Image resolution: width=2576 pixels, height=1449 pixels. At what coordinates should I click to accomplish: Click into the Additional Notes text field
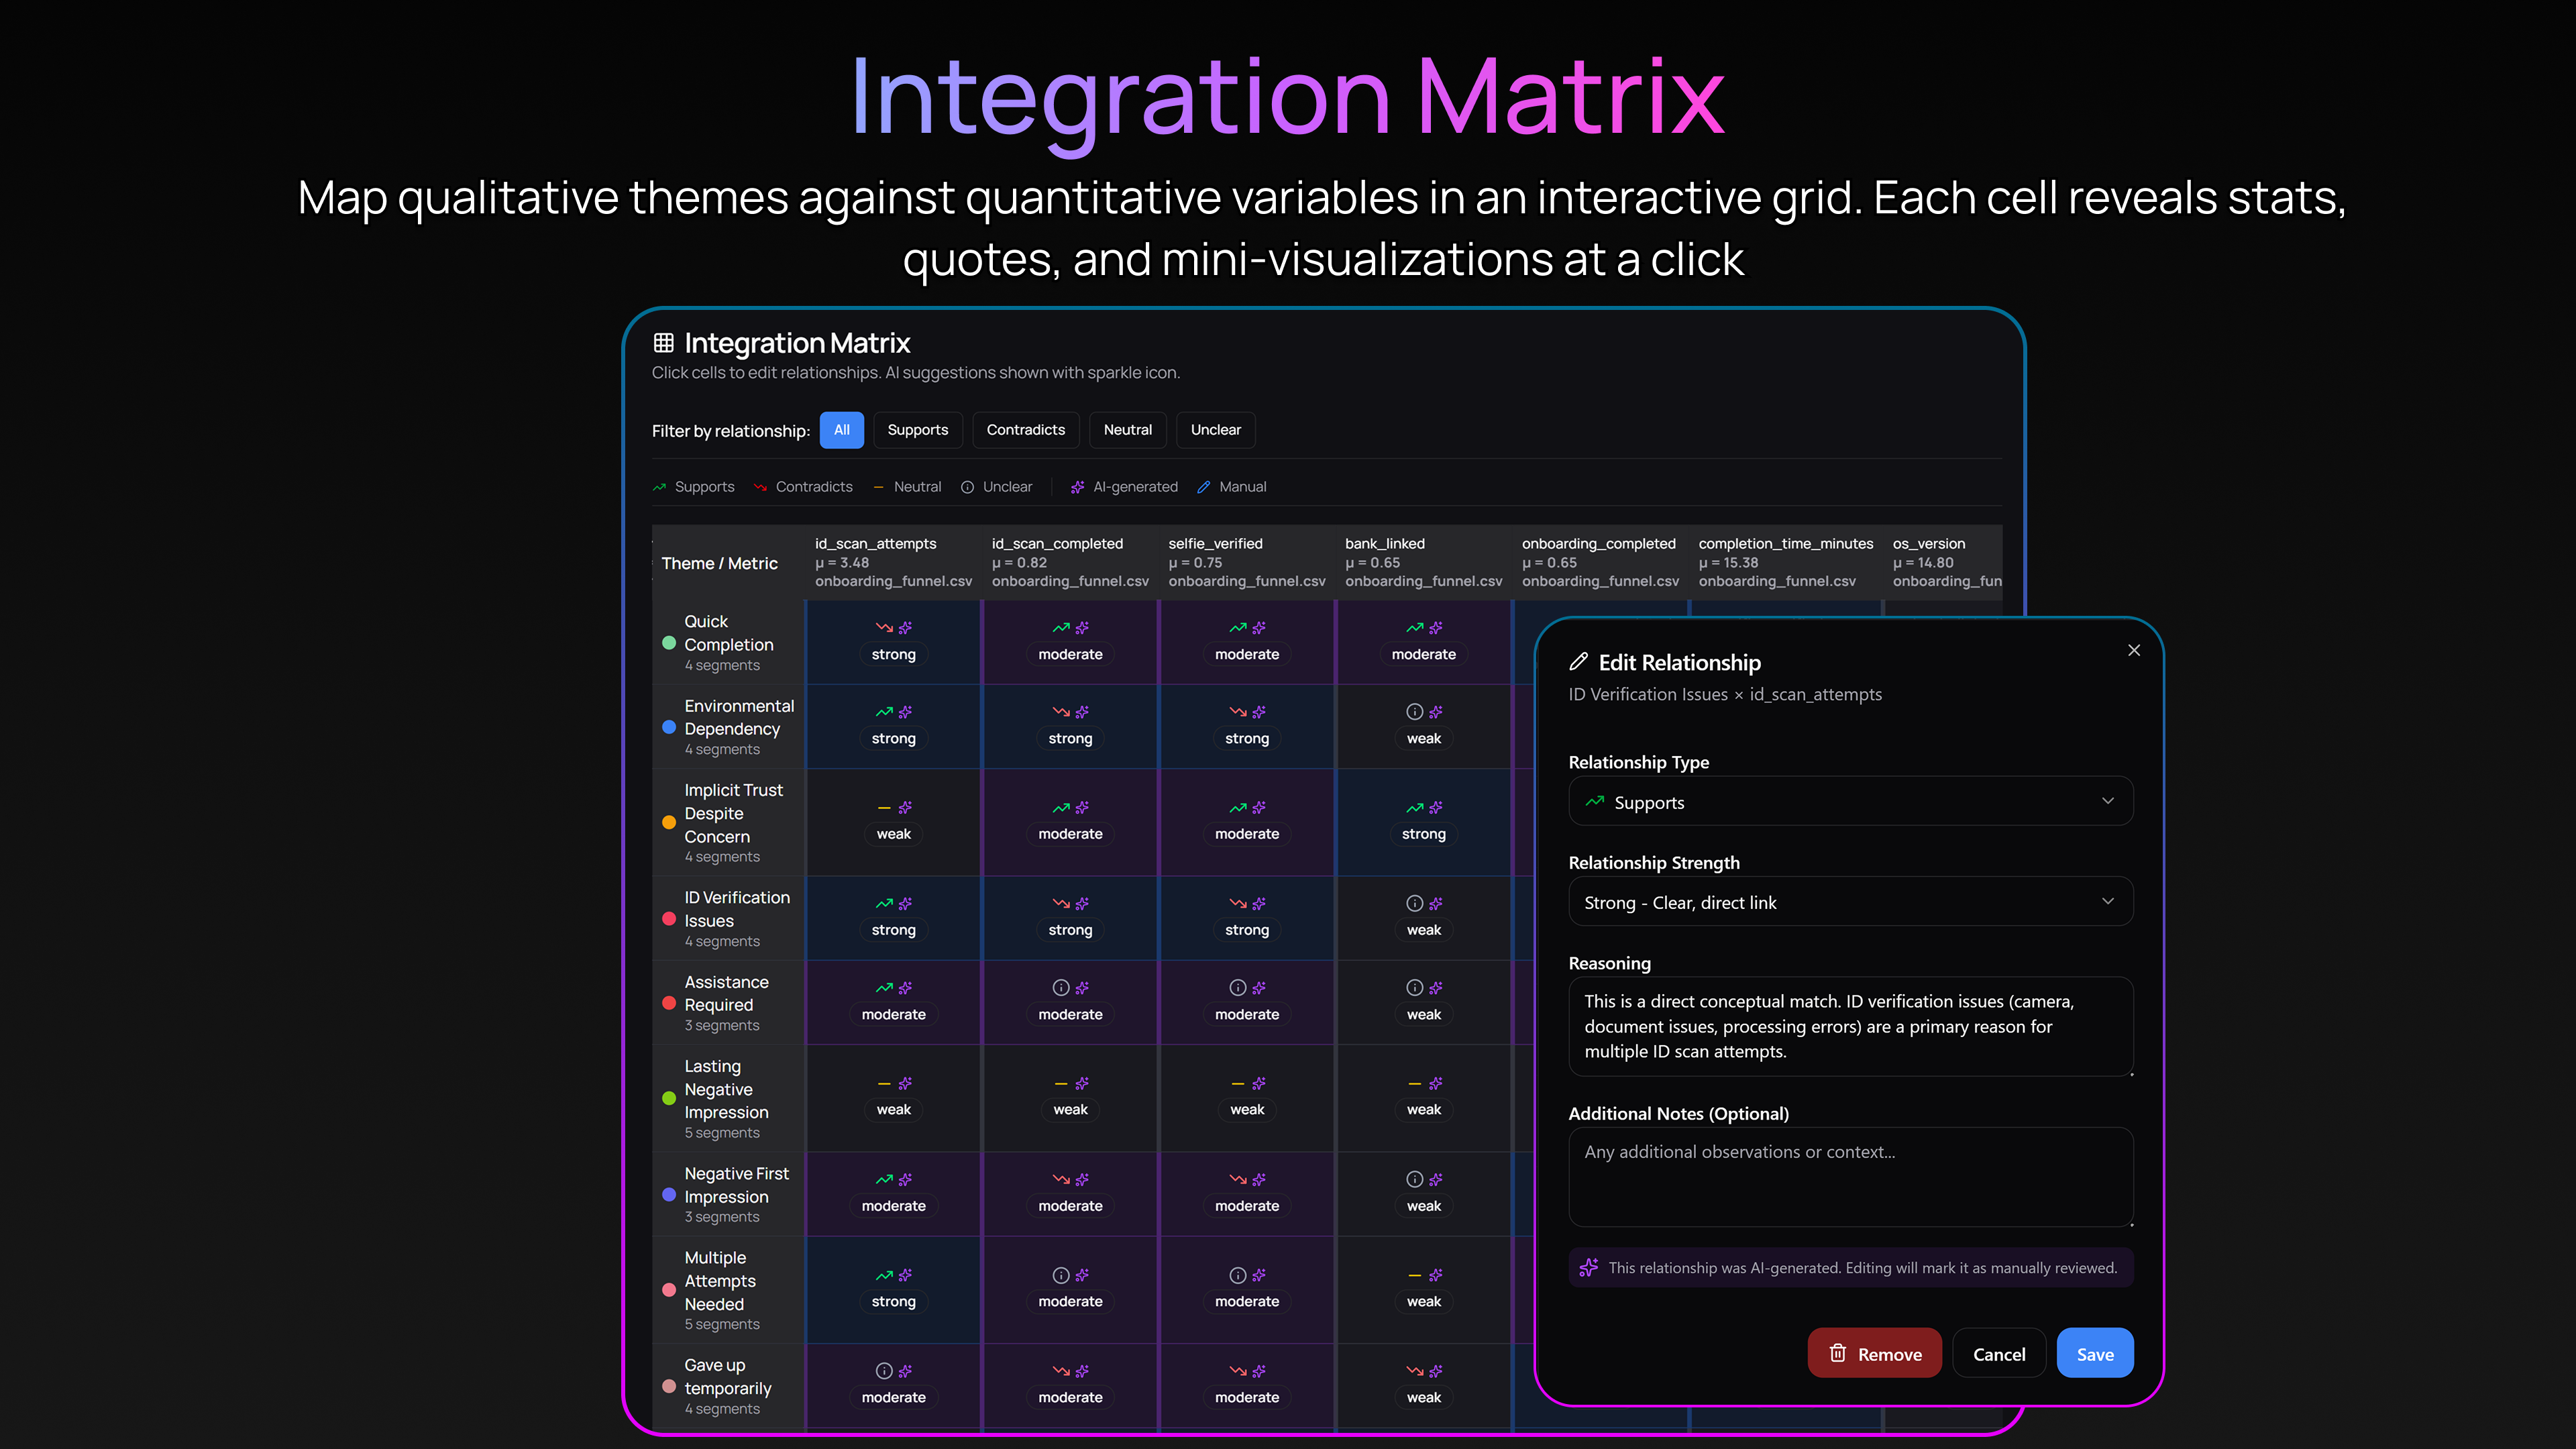tap(1850, 1177)
